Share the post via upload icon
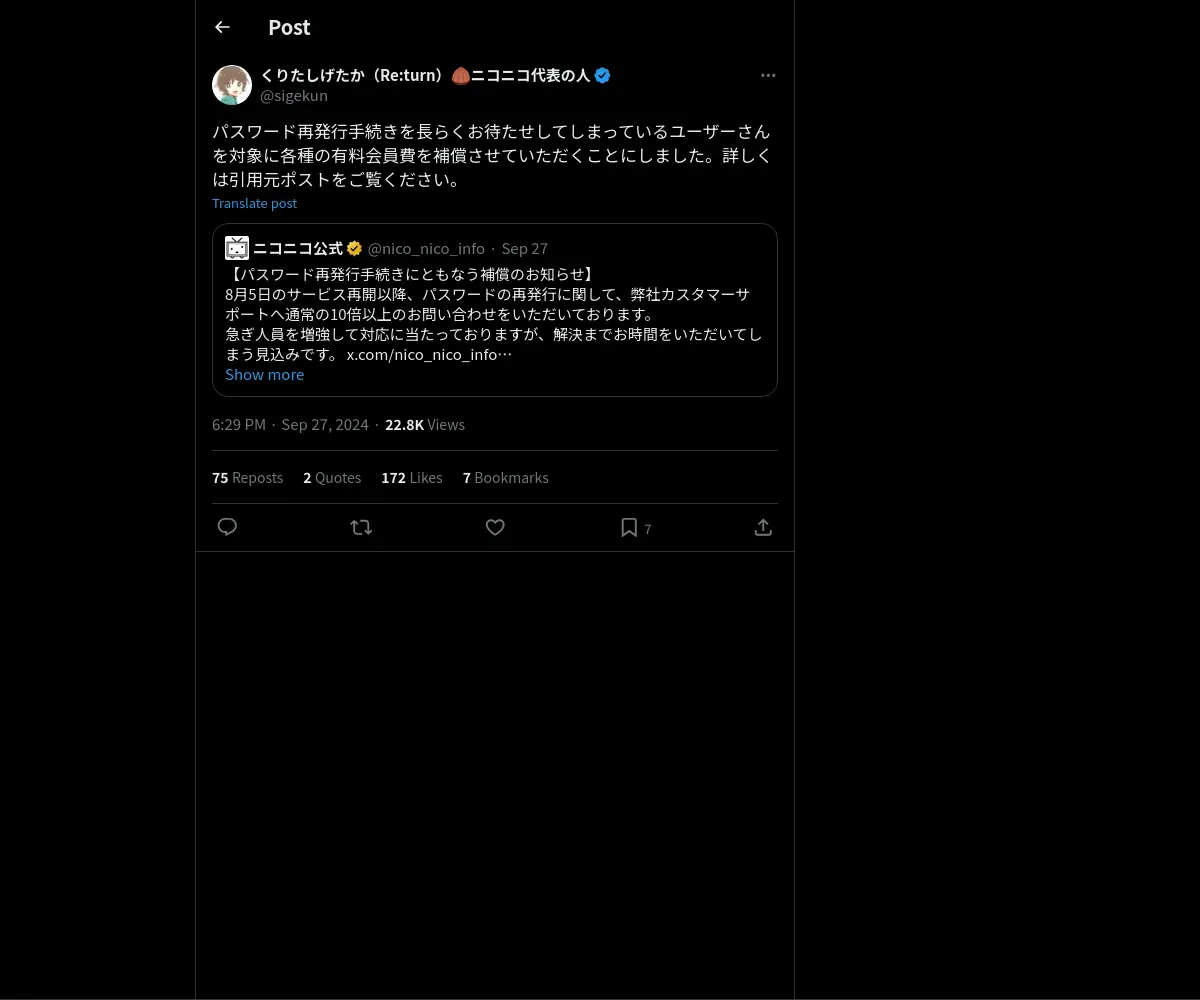This screenshot has height=1000, width=1200. click(763, 527)
